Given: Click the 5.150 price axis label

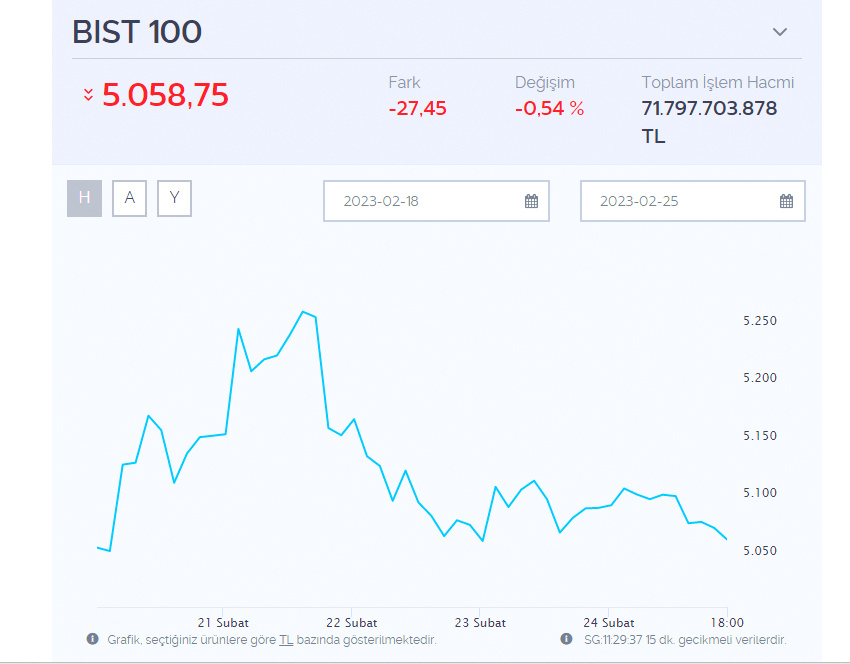Looking at the screenshot, I should (760, 436).
